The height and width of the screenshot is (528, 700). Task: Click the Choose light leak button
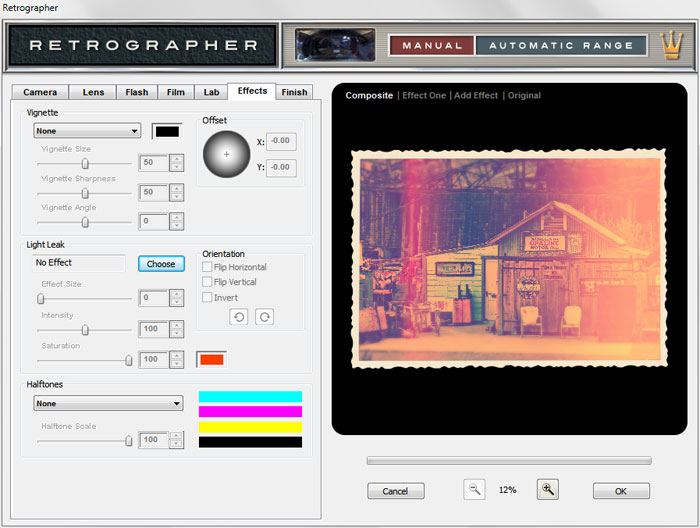tap(161, 264)
